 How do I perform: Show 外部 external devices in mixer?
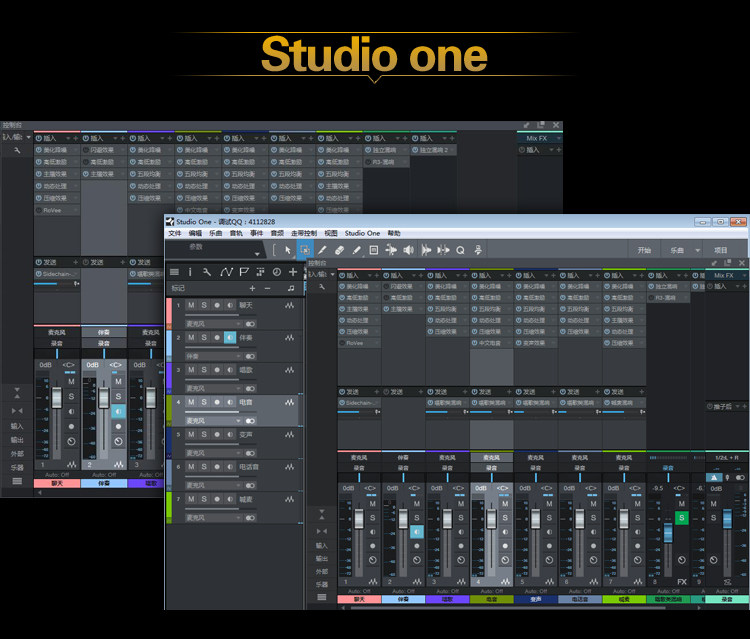[x=322, y=572]
